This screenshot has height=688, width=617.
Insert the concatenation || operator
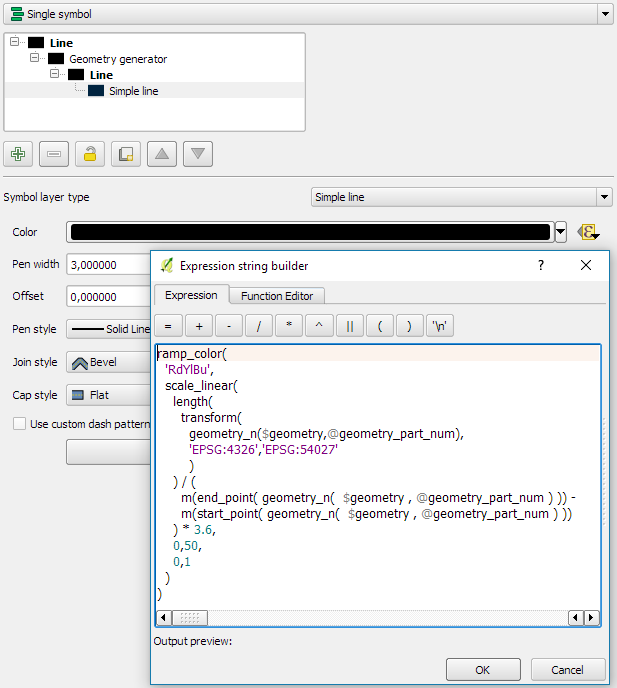pyautogui.click(x=349, y=326)
